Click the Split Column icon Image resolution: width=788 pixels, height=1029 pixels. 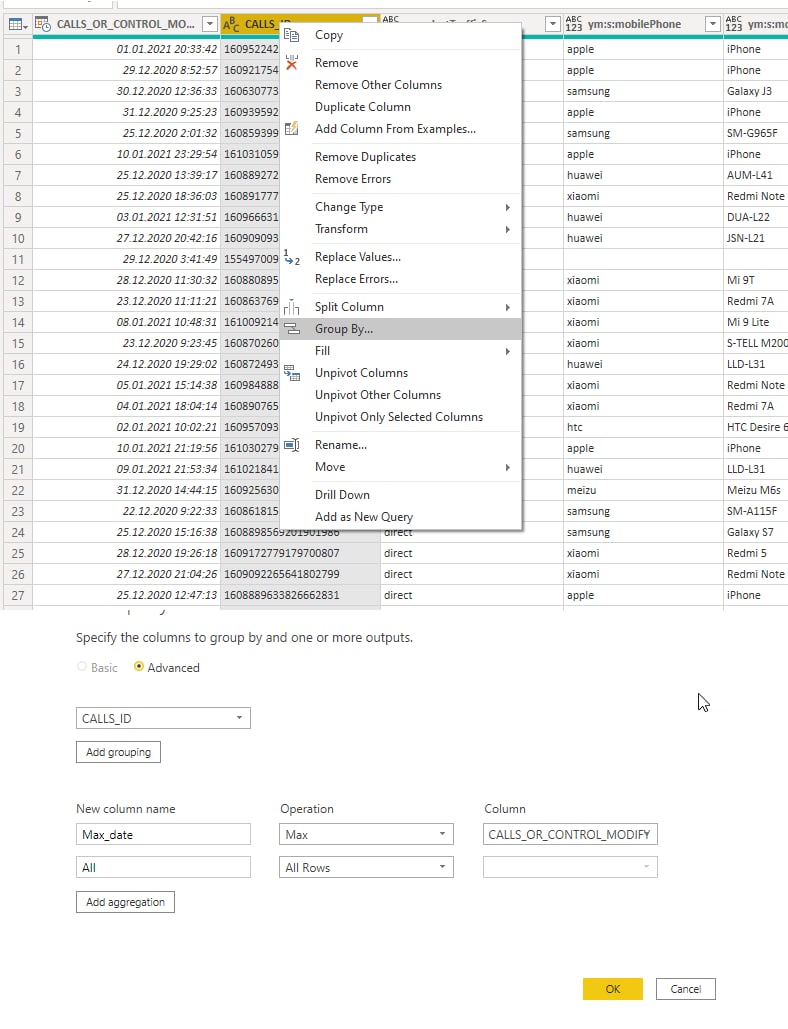(x=291, y=307)
